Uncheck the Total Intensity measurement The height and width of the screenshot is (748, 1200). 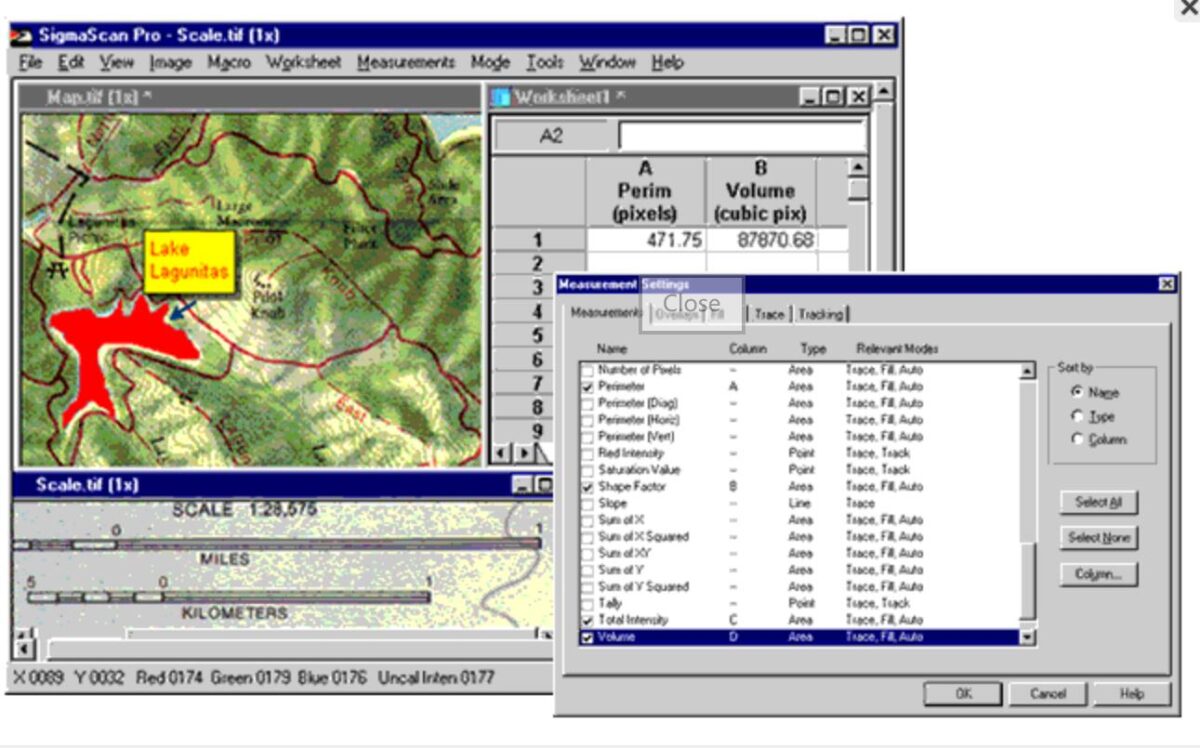coord(587,620)
